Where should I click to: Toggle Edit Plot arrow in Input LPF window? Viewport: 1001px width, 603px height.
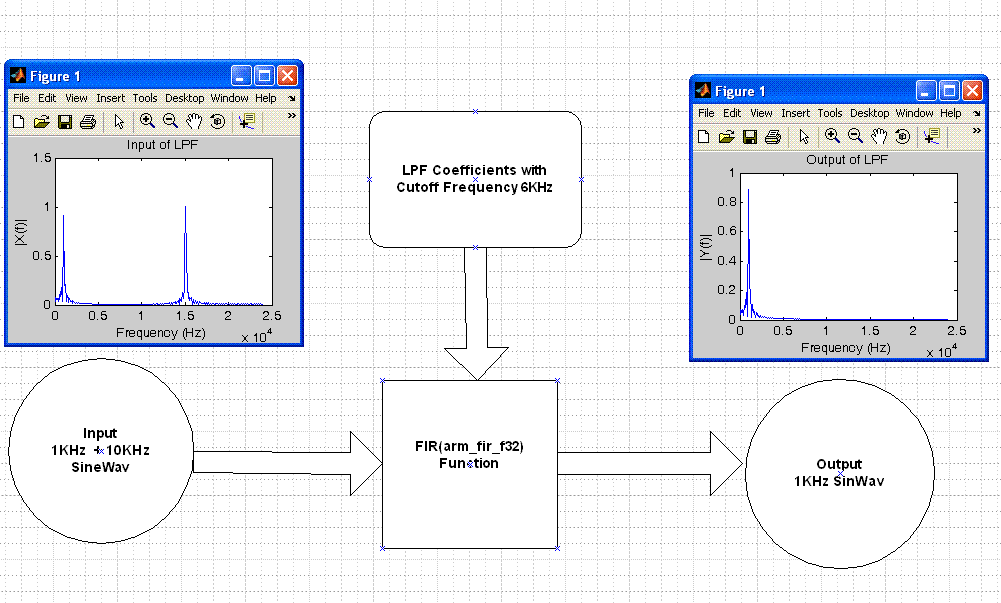(x=119, y=122)
